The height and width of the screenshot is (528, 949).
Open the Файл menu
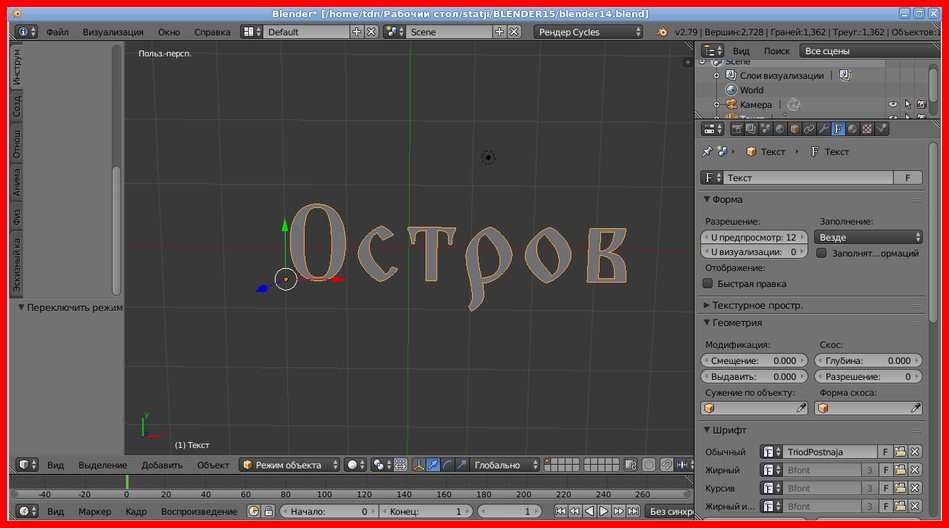tap(57, 32)
